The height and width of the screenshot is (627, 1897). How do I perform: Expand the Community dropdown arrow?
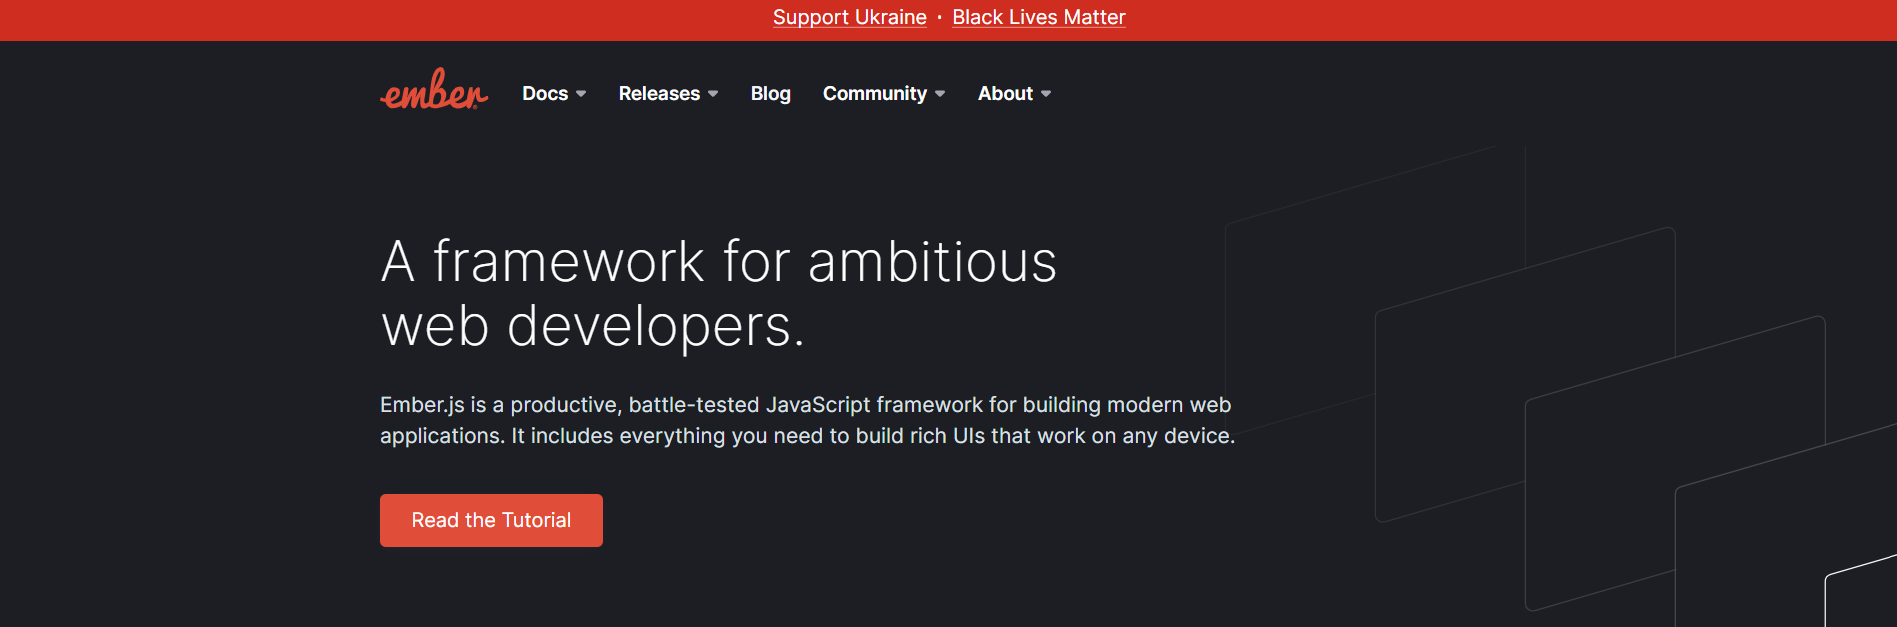(940, 94)
